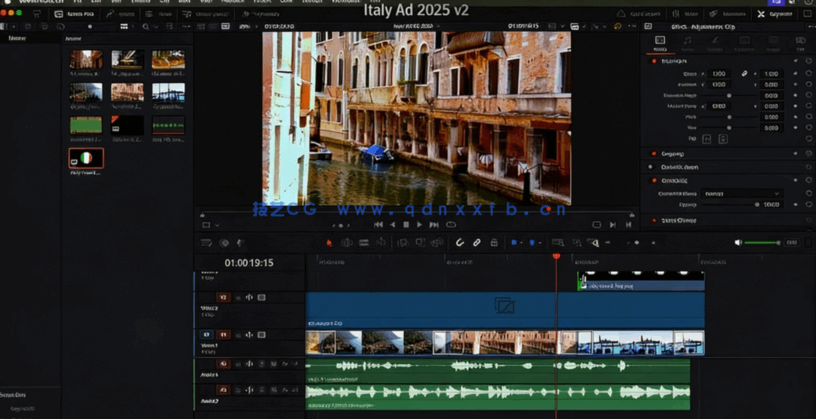The image size is (816, 419).
Task: Click the Flip vertical button
Action: [x=723, y=138]
